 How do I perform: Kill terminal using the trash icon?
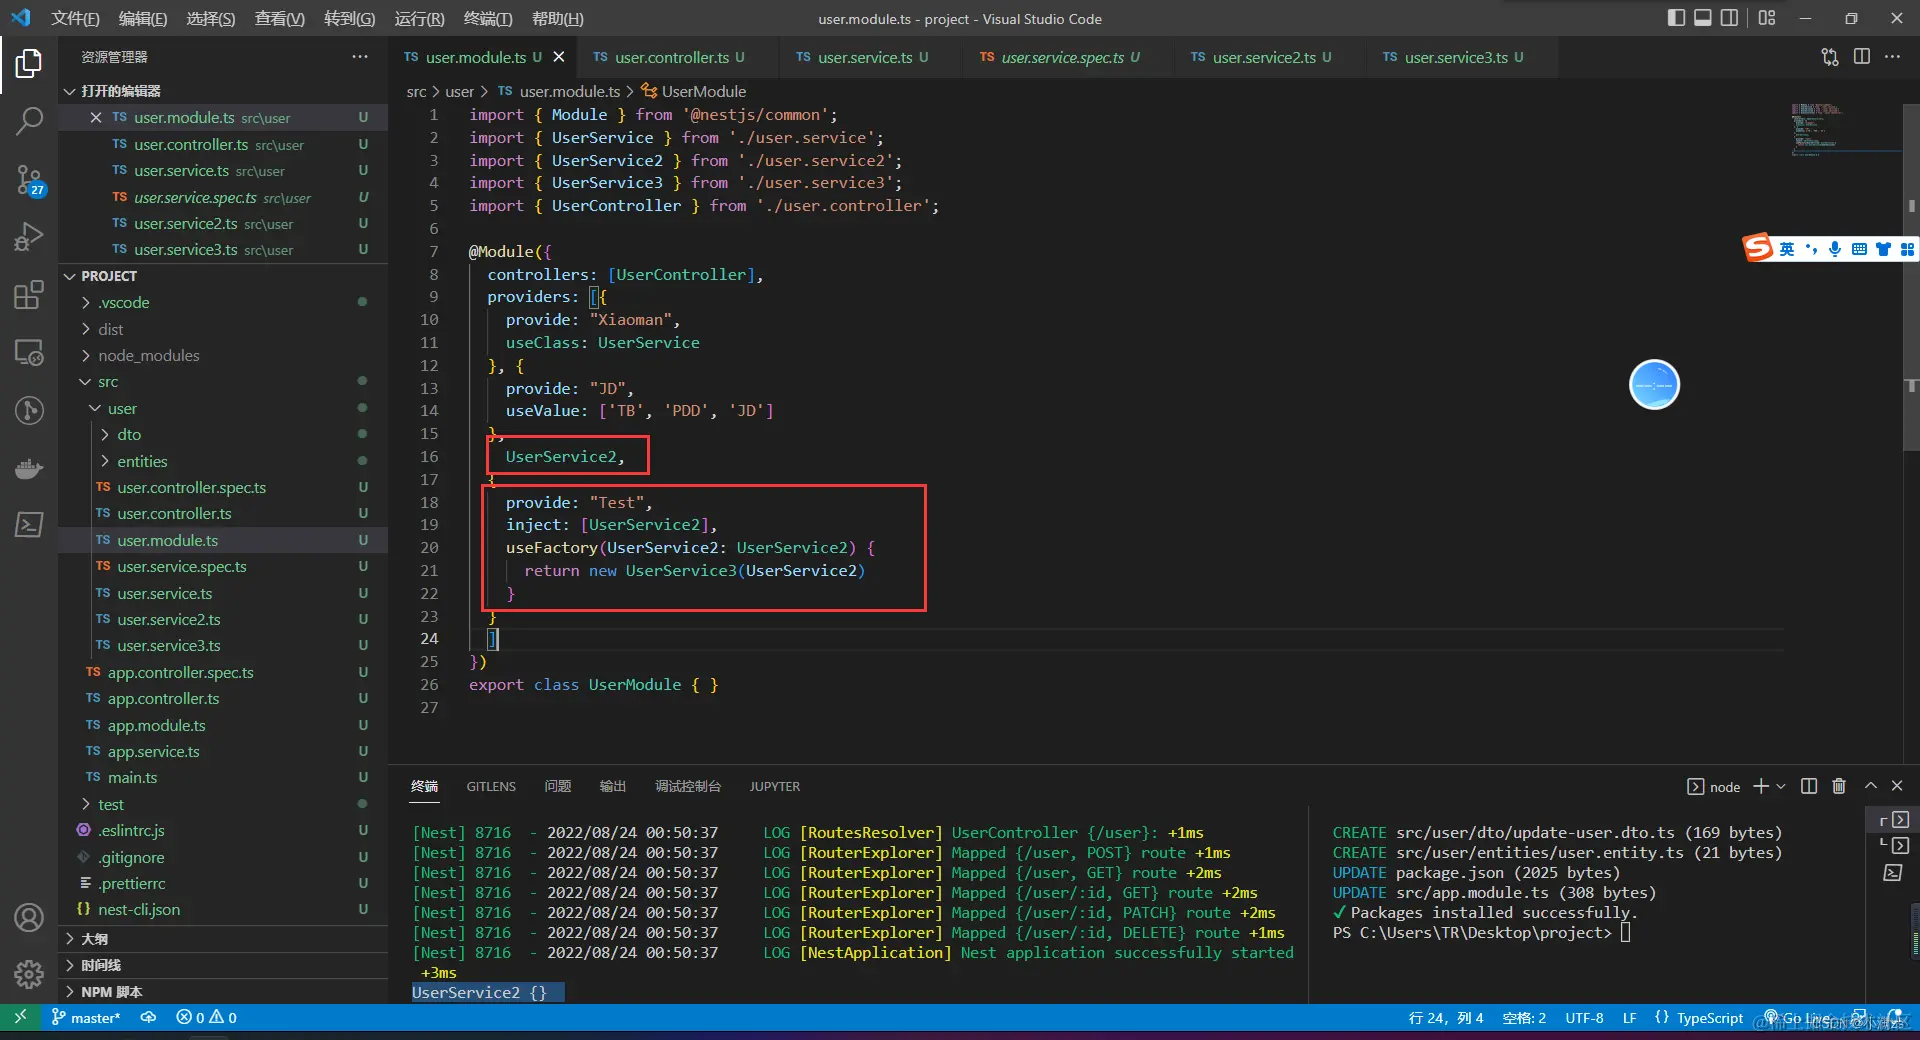pyautogui.click(x=1838, y=786)
